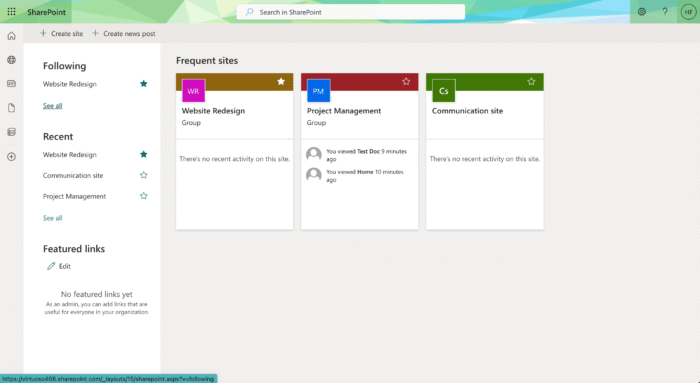The image size is (700, 383).
Task: Click avatar beside Test Doc activity
Action: pos(314,154)
